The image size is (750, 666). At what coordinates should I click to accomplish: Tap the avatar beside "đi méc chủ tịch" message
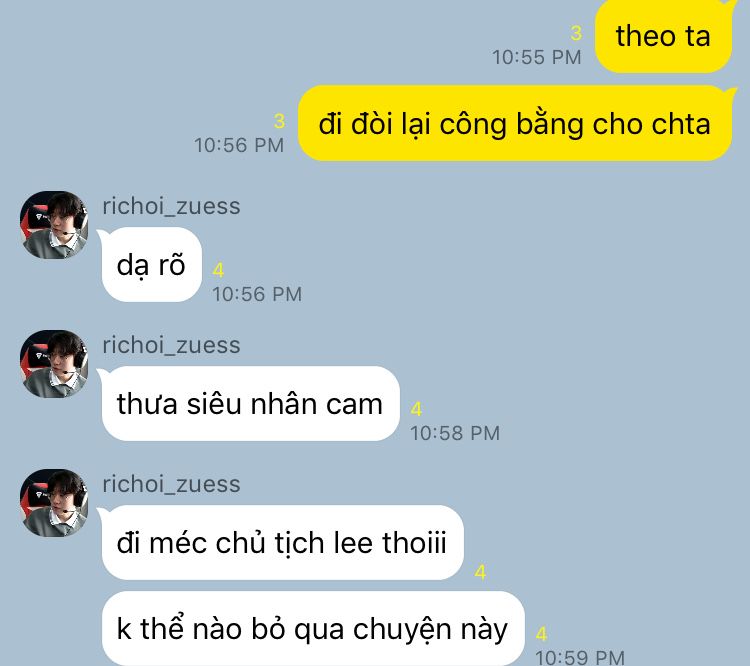[x=54, y=503]
